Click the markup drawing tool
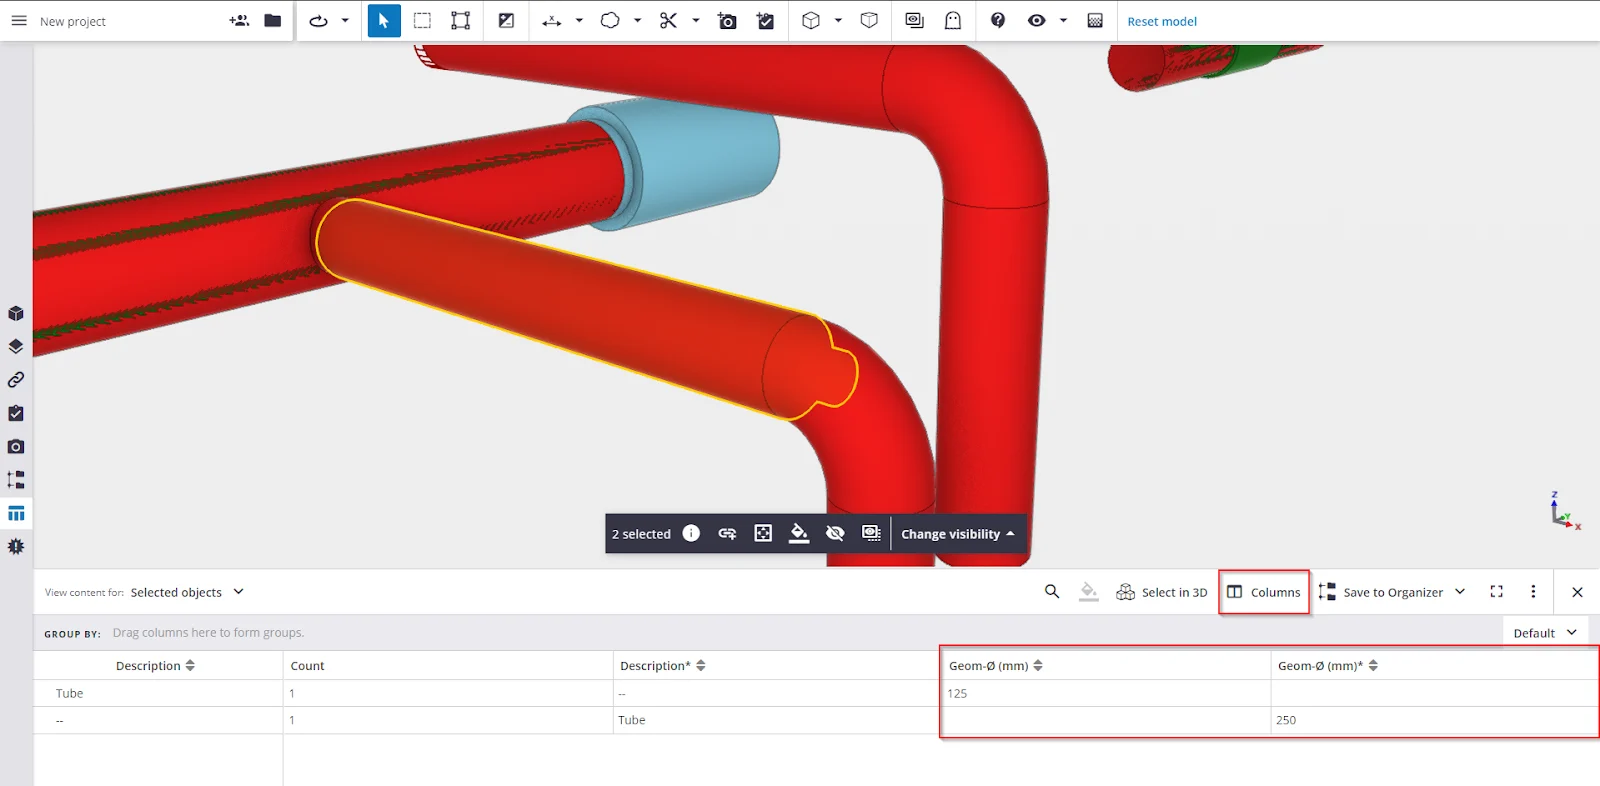The width and height of the screenshot is (1600, 786). (x=506, y=21)
